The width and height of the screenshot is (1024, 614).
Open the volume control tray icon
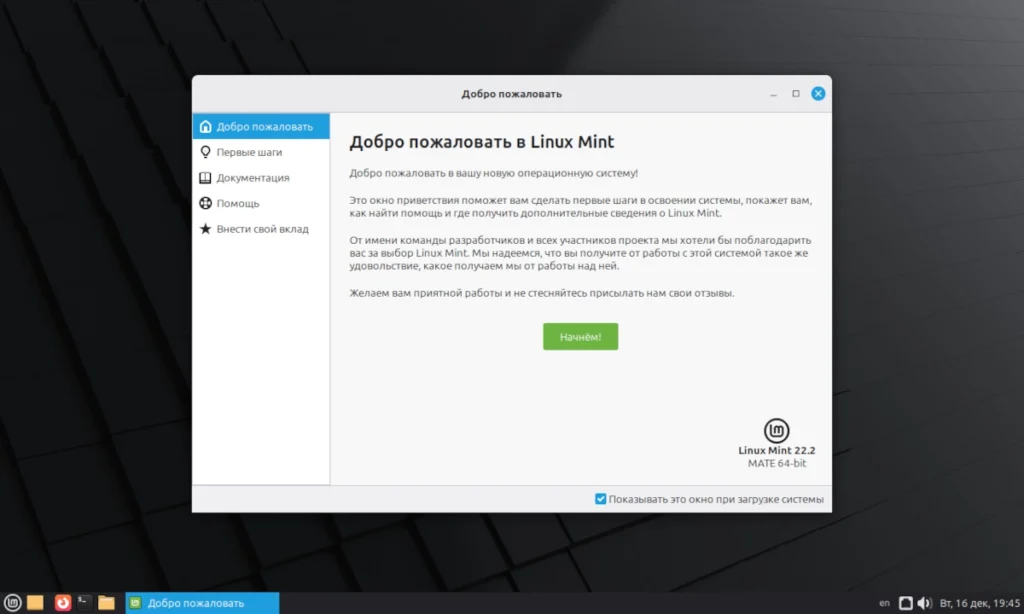[924, 603]
